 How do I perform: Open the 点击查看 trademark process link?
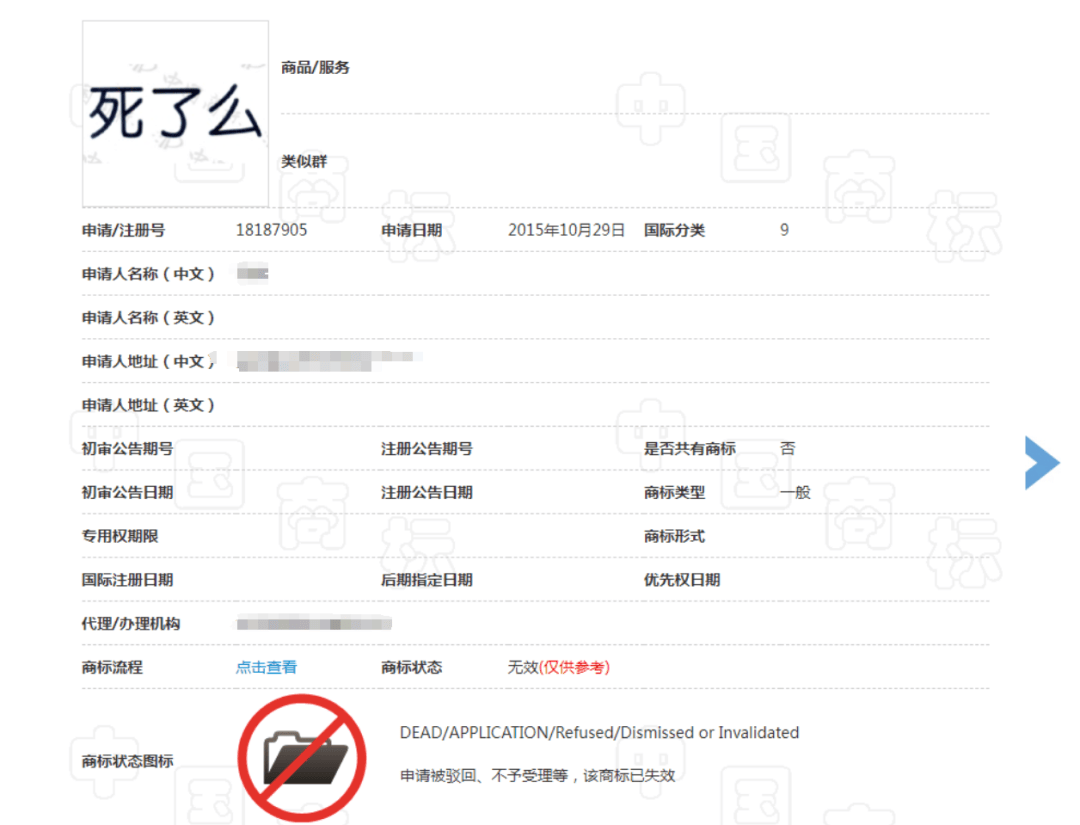[266, 667]
